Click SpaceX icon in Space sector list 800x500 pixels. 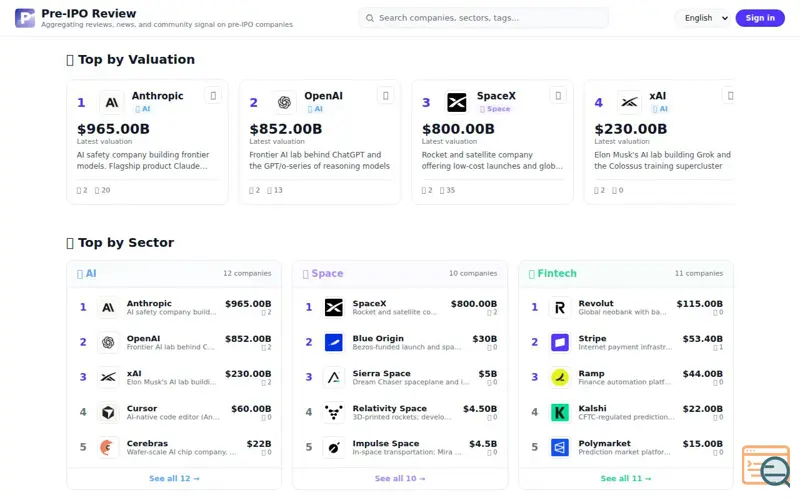[x=334, y=307]
